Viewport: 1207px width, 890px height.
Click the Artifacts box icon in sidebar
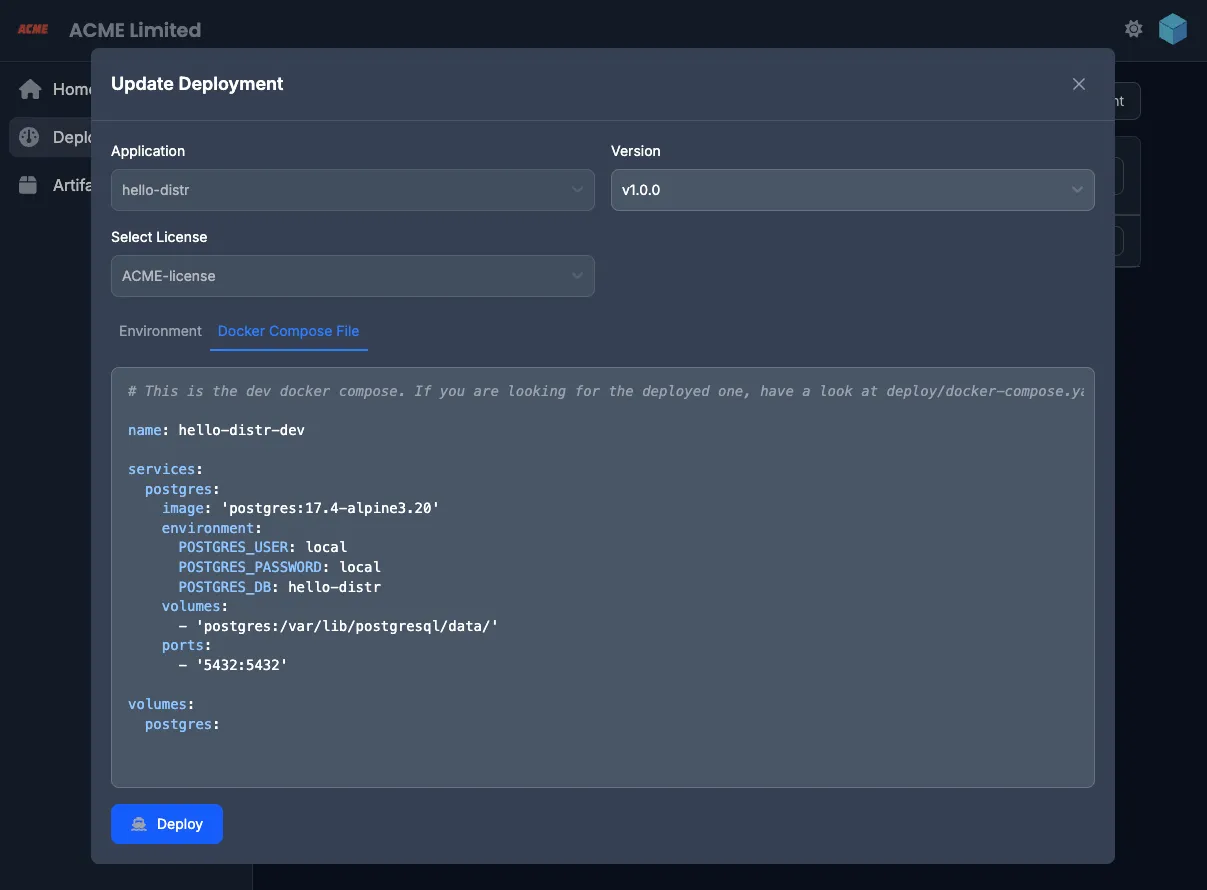coord(30,185)
